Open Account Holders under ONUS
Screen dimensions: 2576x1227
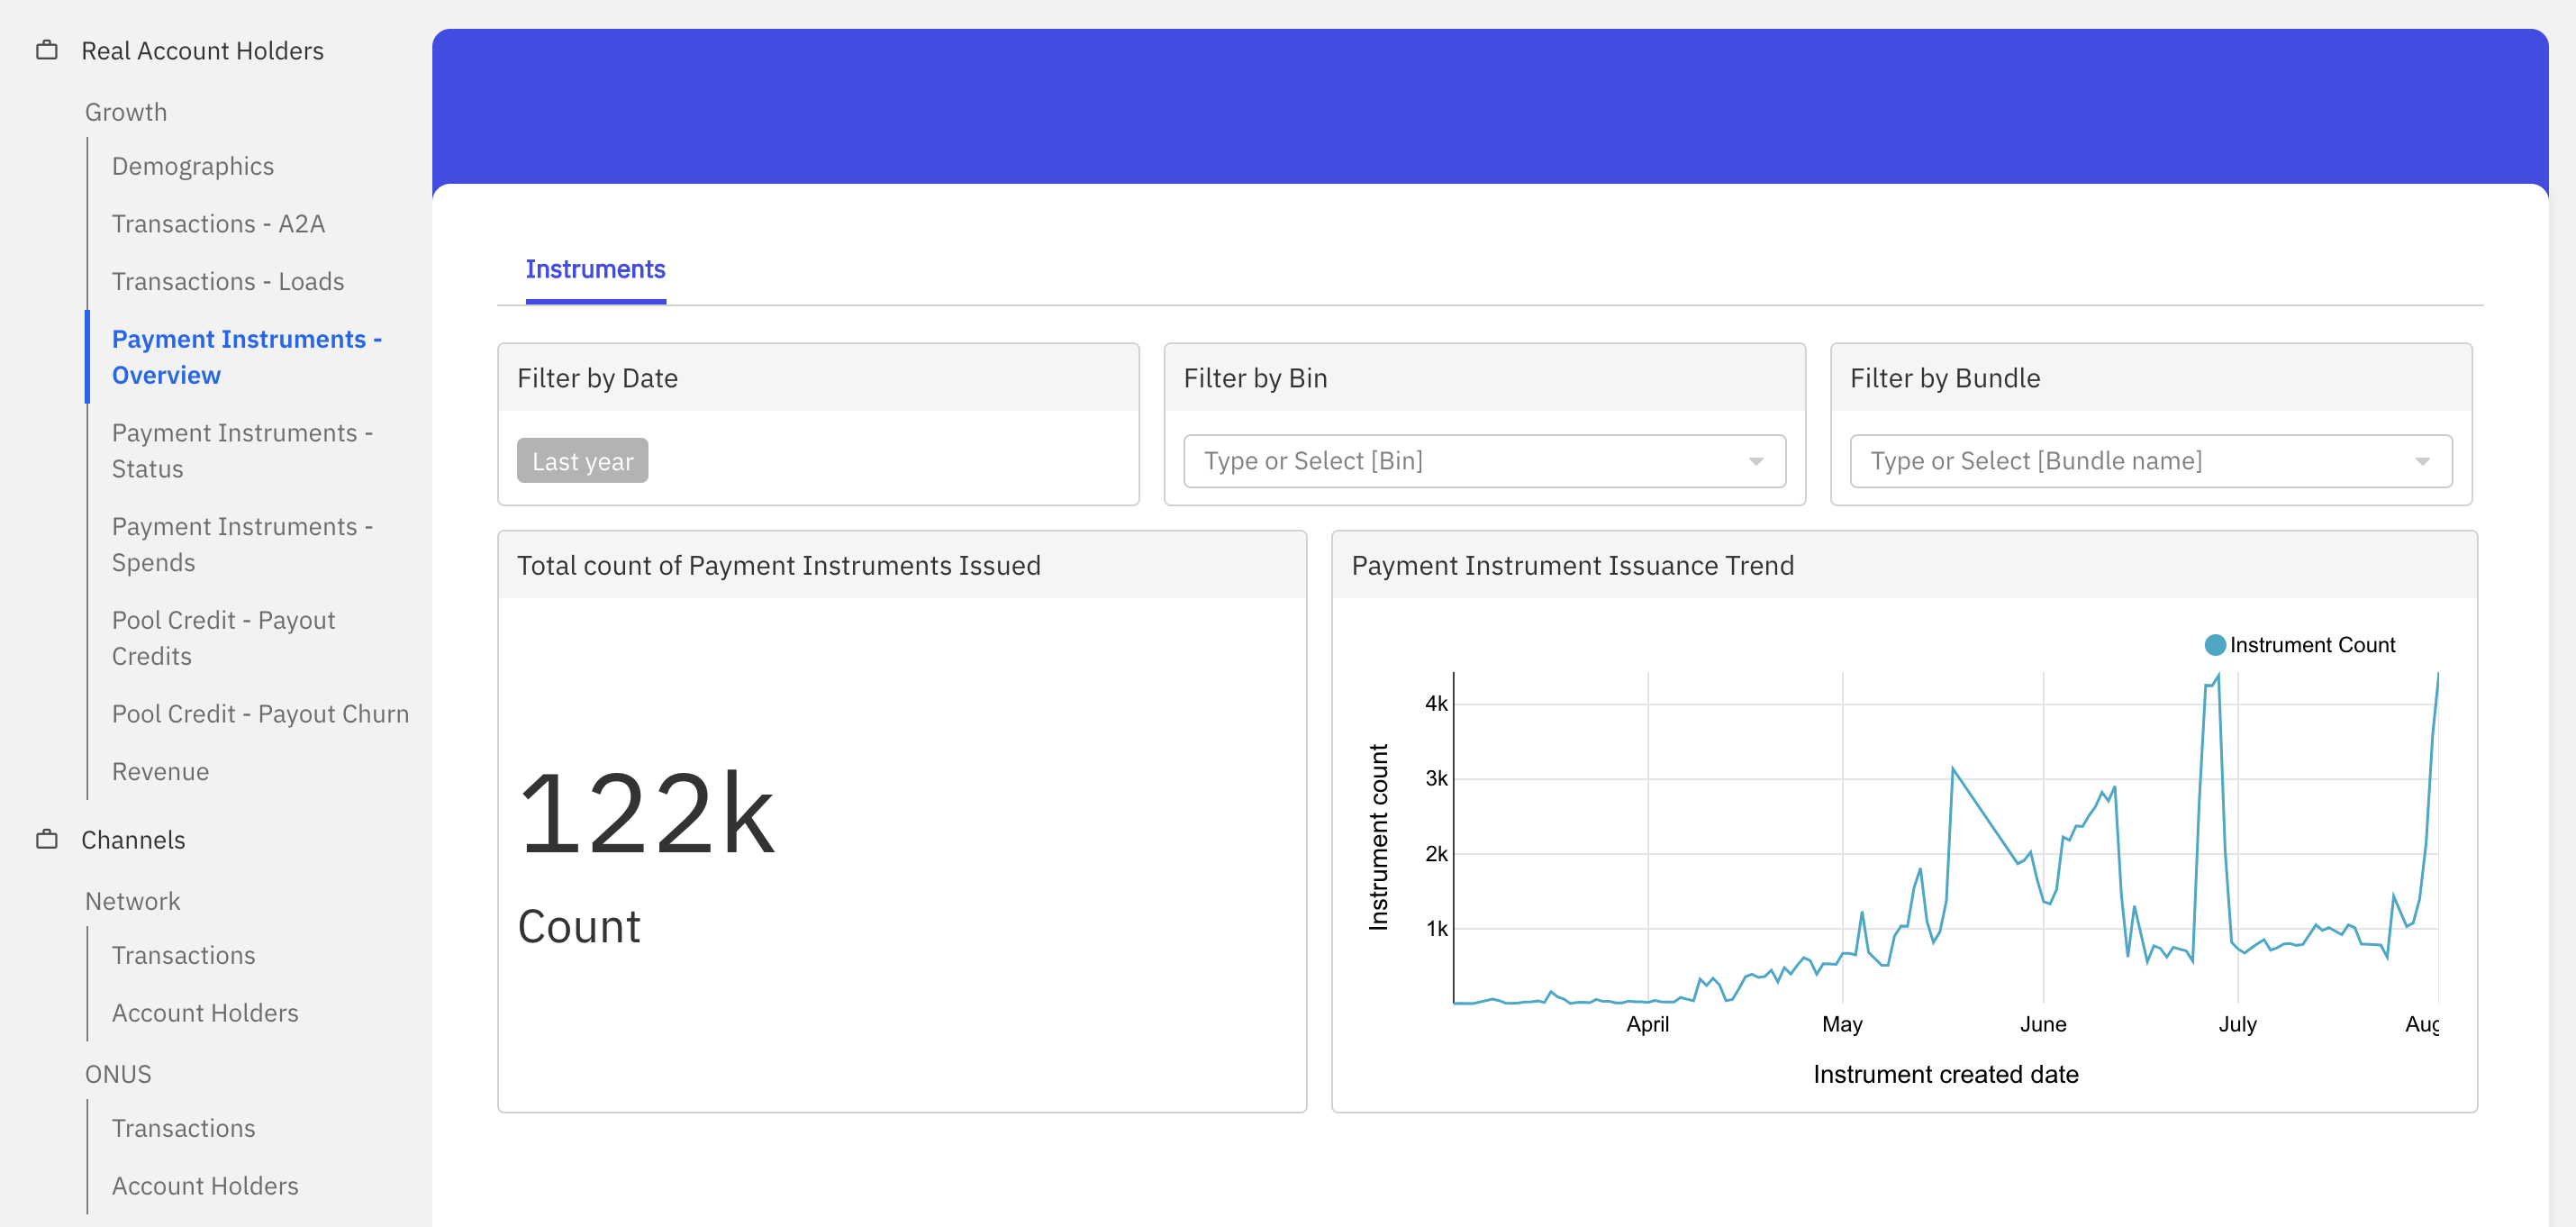pyautogui.click(x=205, y=1185)
